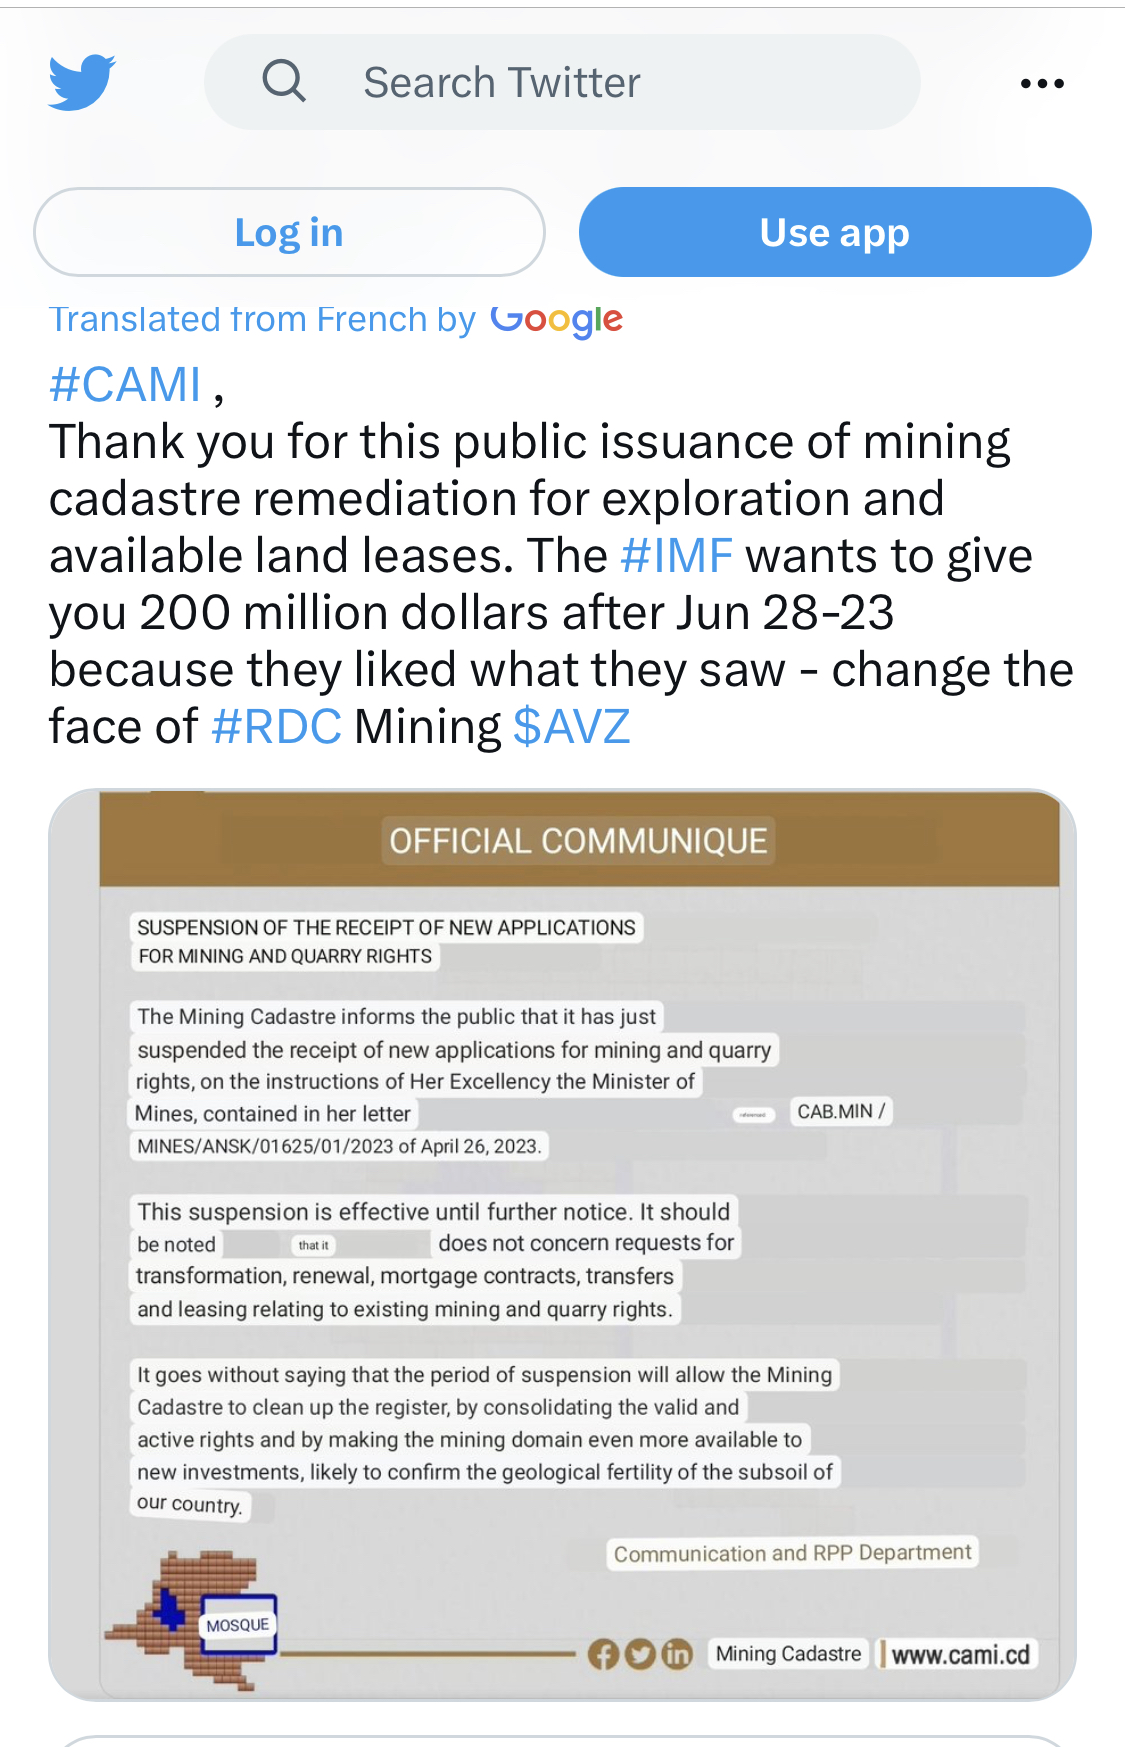Open the #CAMI hashtag

[125, 385]
